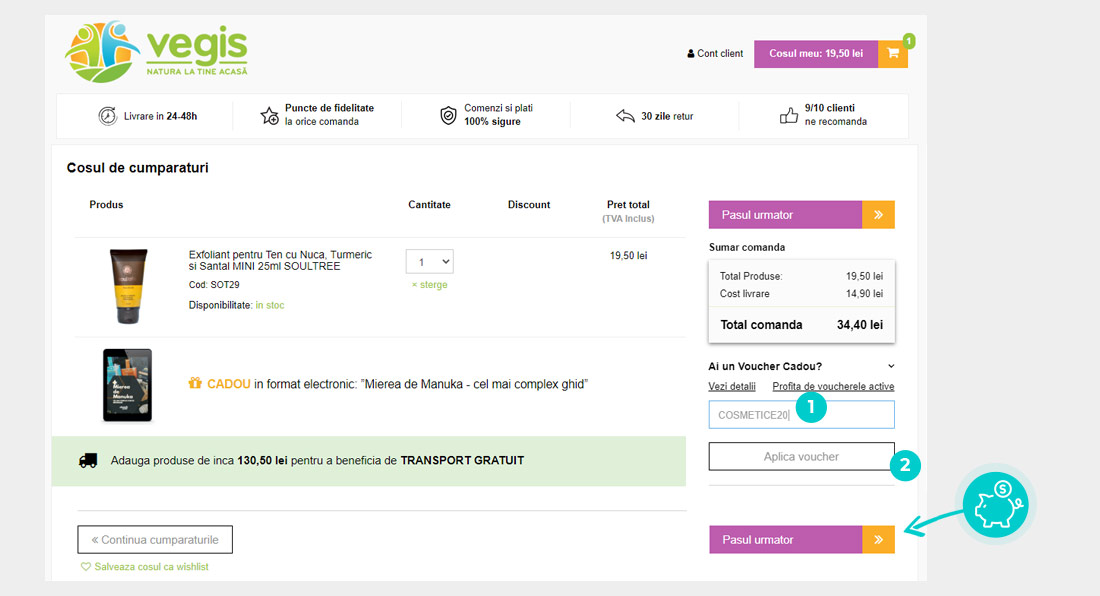Click the Total comanda 34,40 lei value
Screen dimensions: 1100x596
click(x=859, y=325)
